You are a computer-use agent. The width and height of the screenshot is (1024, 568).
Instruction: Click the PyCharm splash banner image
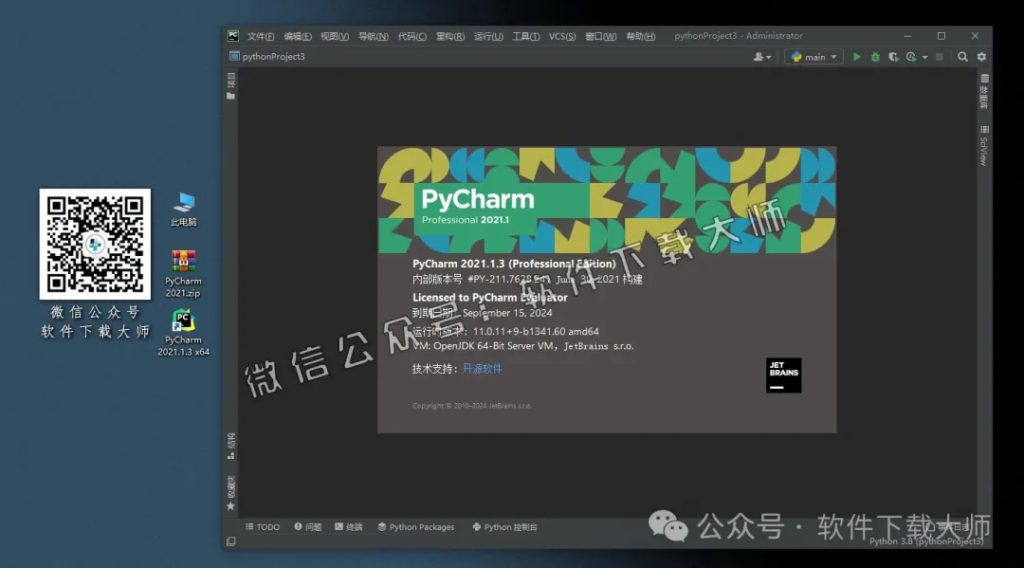[607, 200]
